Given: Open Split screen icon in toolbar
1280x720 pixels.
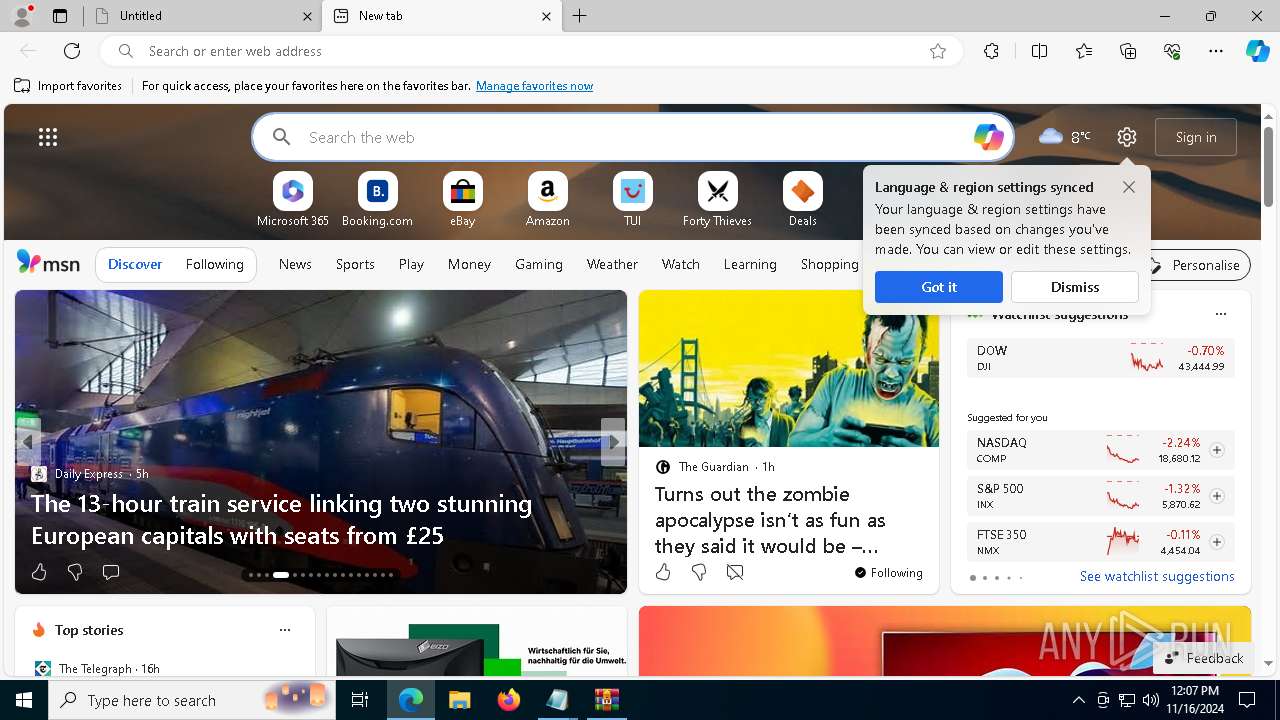Looking at the screenshot, I should pyautogui.click(x=1039, y=51).
